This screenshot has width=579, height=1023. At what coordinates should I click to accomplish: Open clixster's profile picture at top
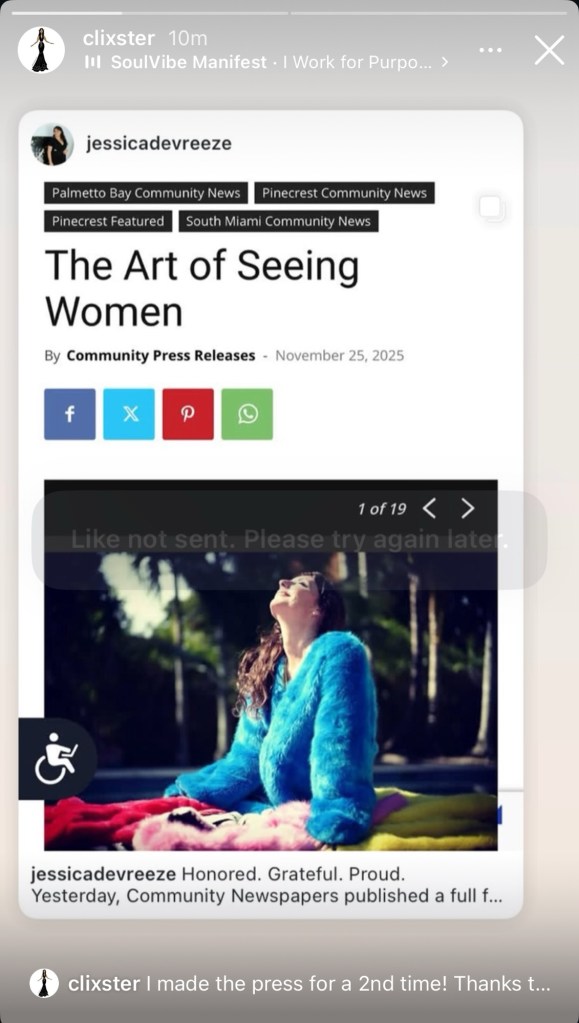(40, 50)
